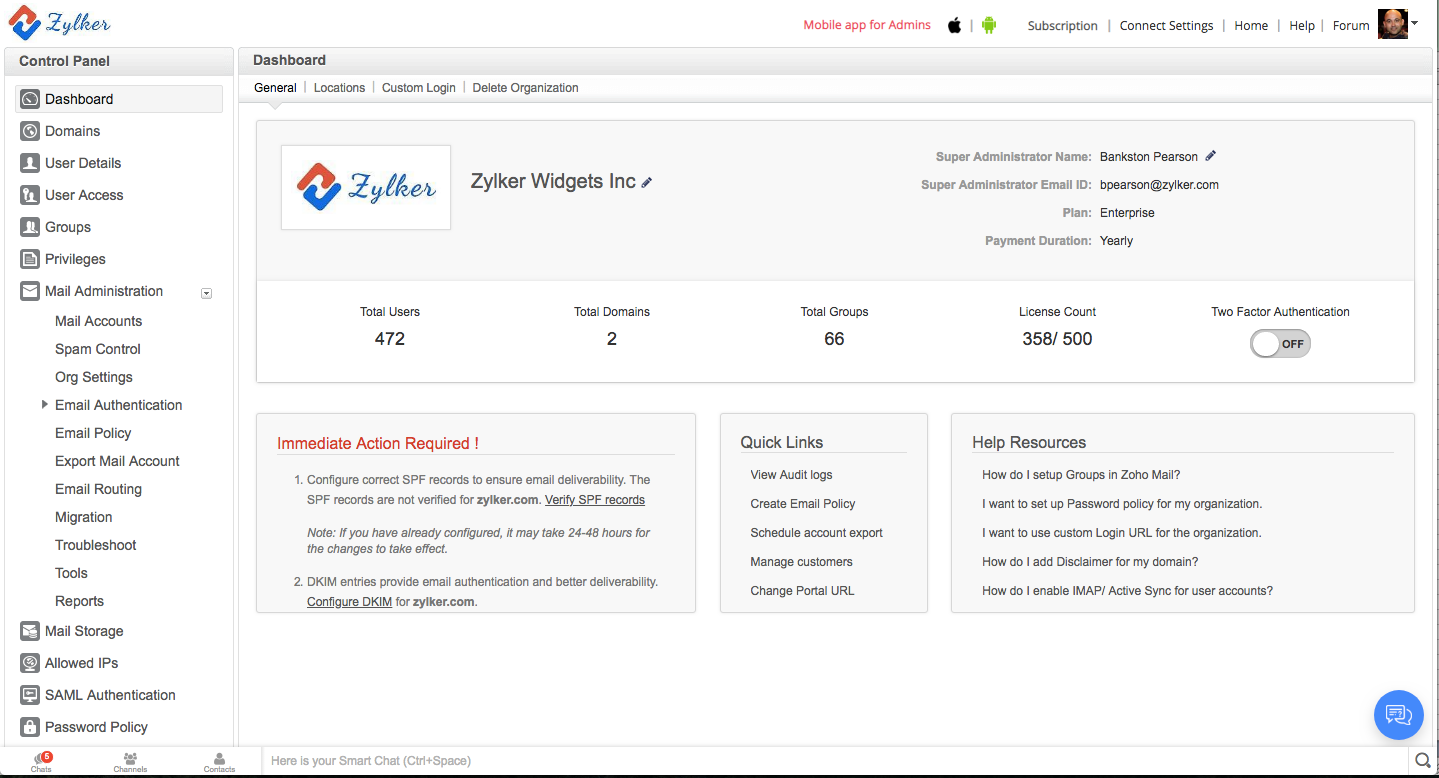Click the Verify SPF records link
This screenshot has height=778, width=1439.
point(594,500)
